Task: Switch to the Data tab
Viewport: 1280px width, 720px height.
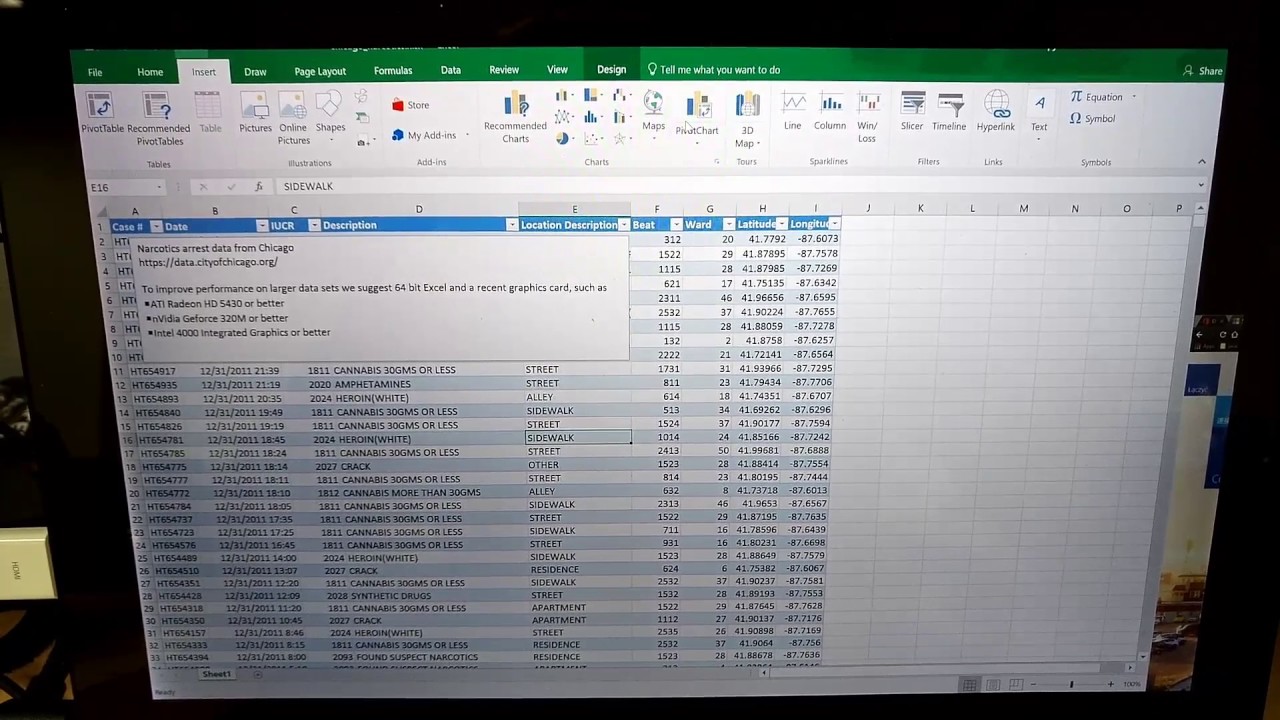Action: click(451, 70)
